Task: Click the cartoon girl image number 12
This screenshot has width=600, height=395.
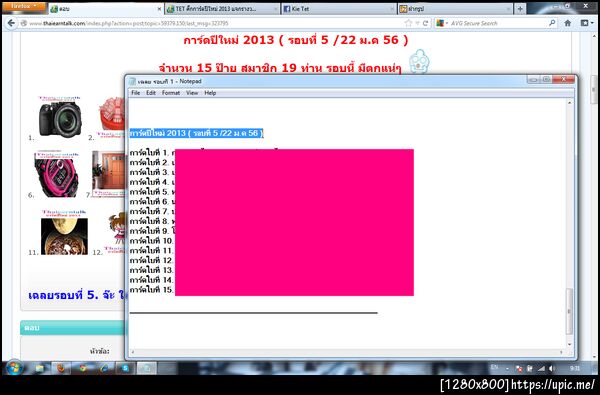Action: pos(115,233)
